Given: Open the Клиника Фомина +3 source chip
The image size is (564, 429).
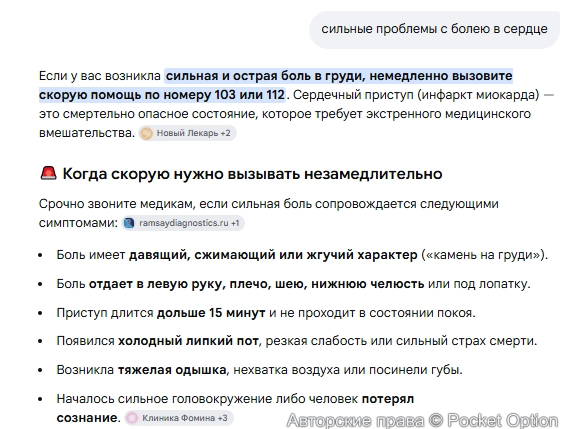Looking at the screenshot, I should (179, 418).
